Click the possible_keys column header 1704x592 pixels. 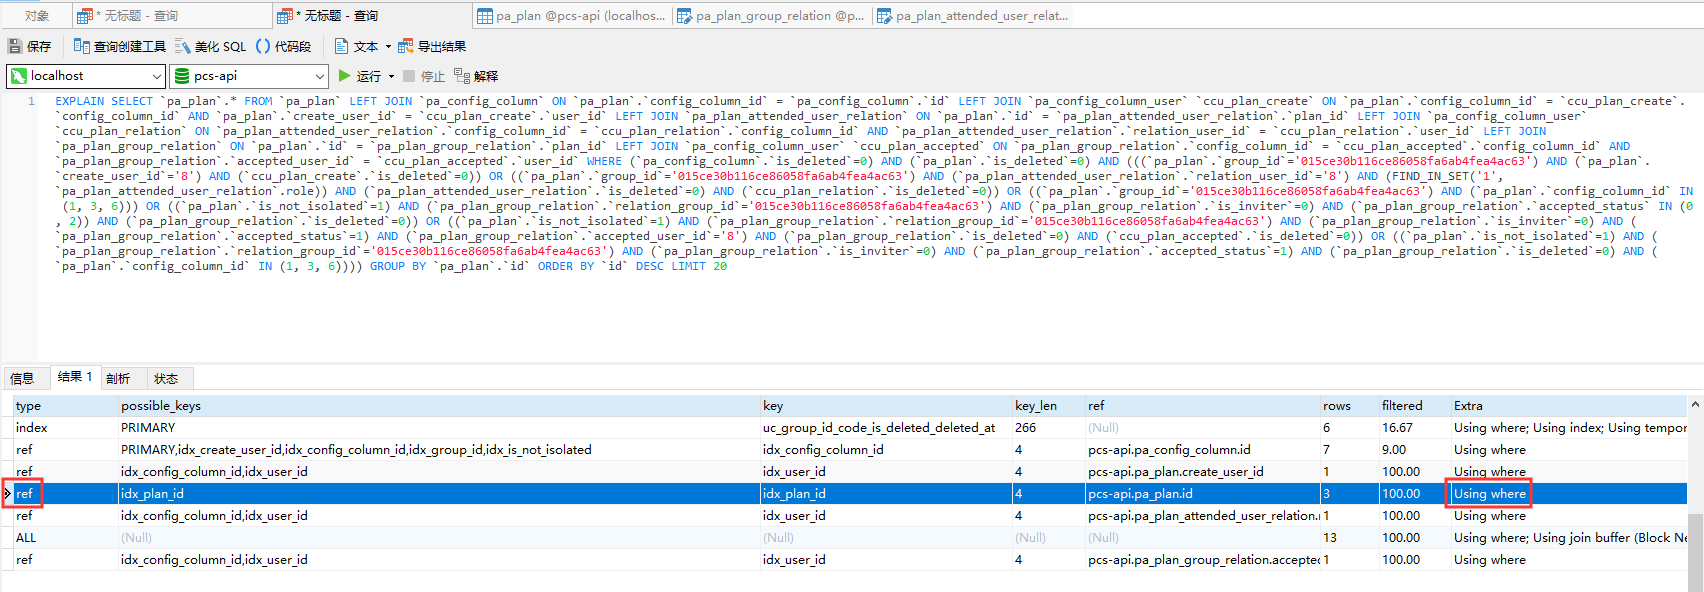tap(161, 405)
